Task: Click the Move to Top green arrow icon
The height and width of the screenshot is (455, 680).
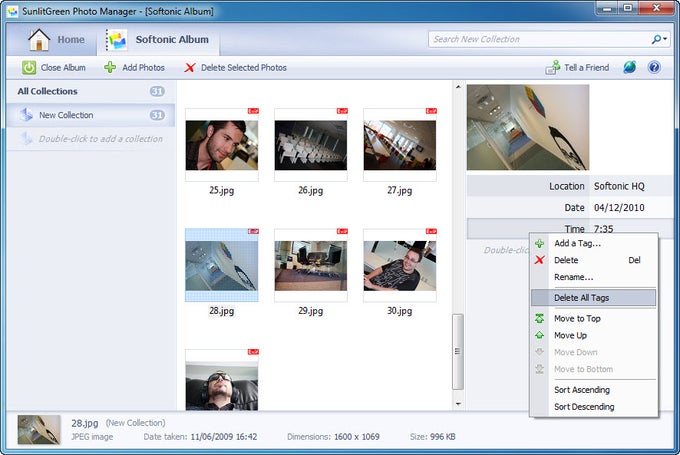Action: click(539, 318)
